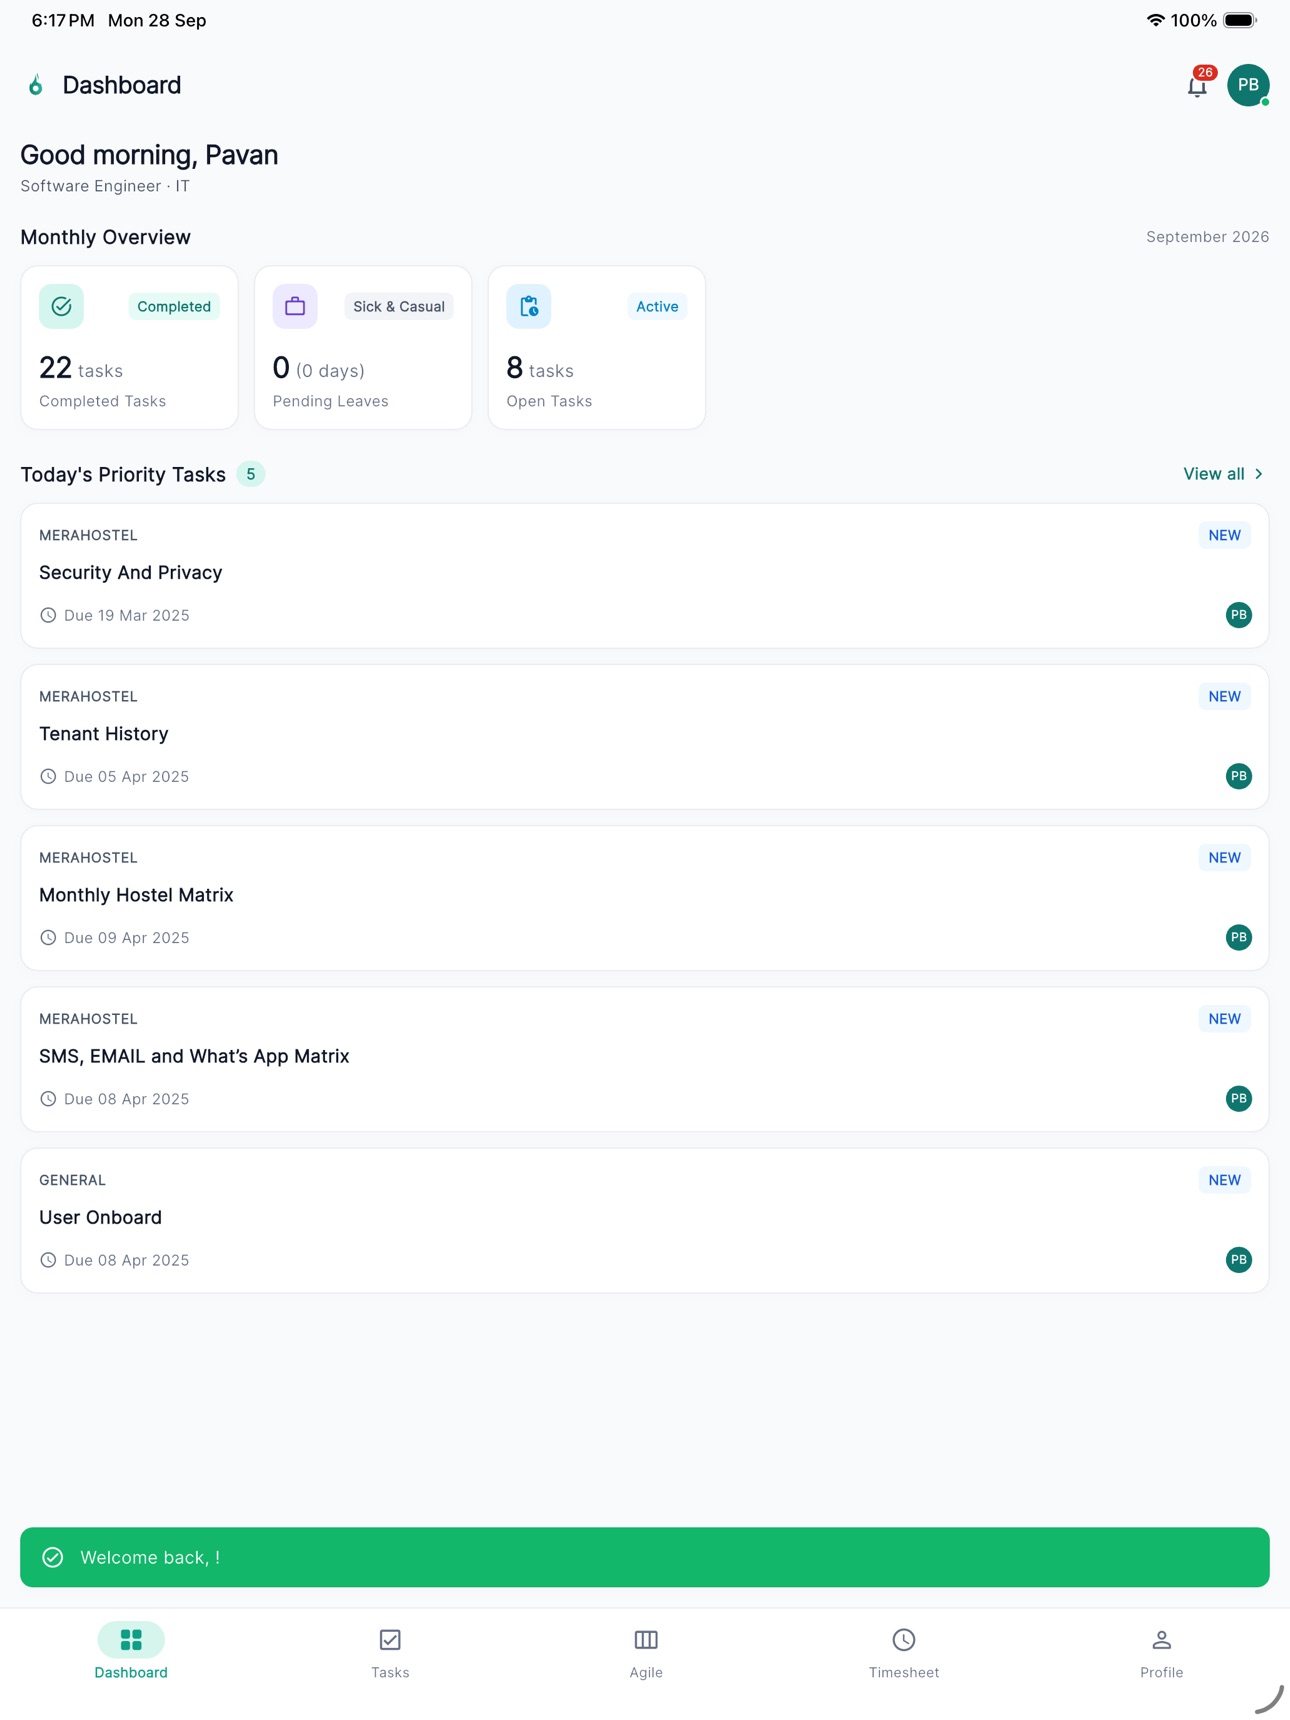Screen dimensions: 1290x1720
Task: Open the Monthly Hostel Matrix task
Action: [645, 898]
